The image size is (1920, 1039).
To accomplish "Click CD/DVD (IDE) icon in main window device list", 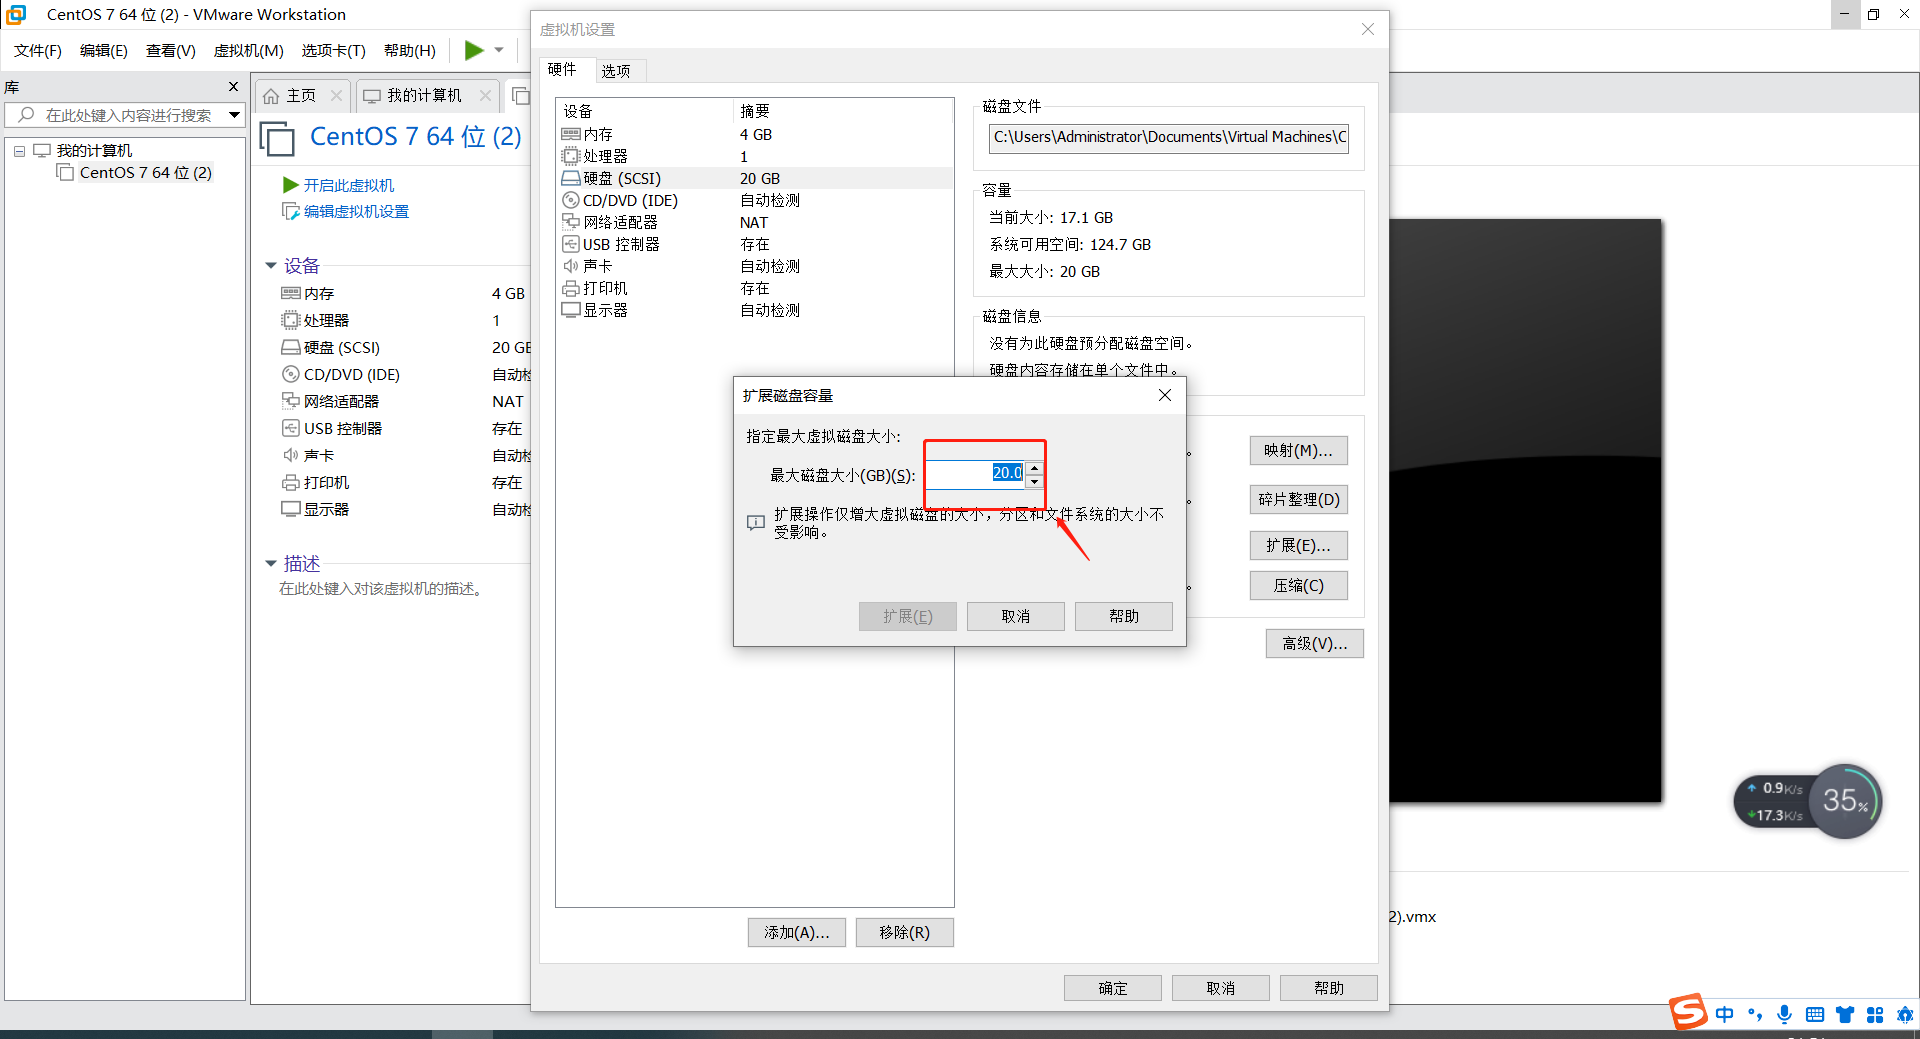I will [x=291, y=374].
